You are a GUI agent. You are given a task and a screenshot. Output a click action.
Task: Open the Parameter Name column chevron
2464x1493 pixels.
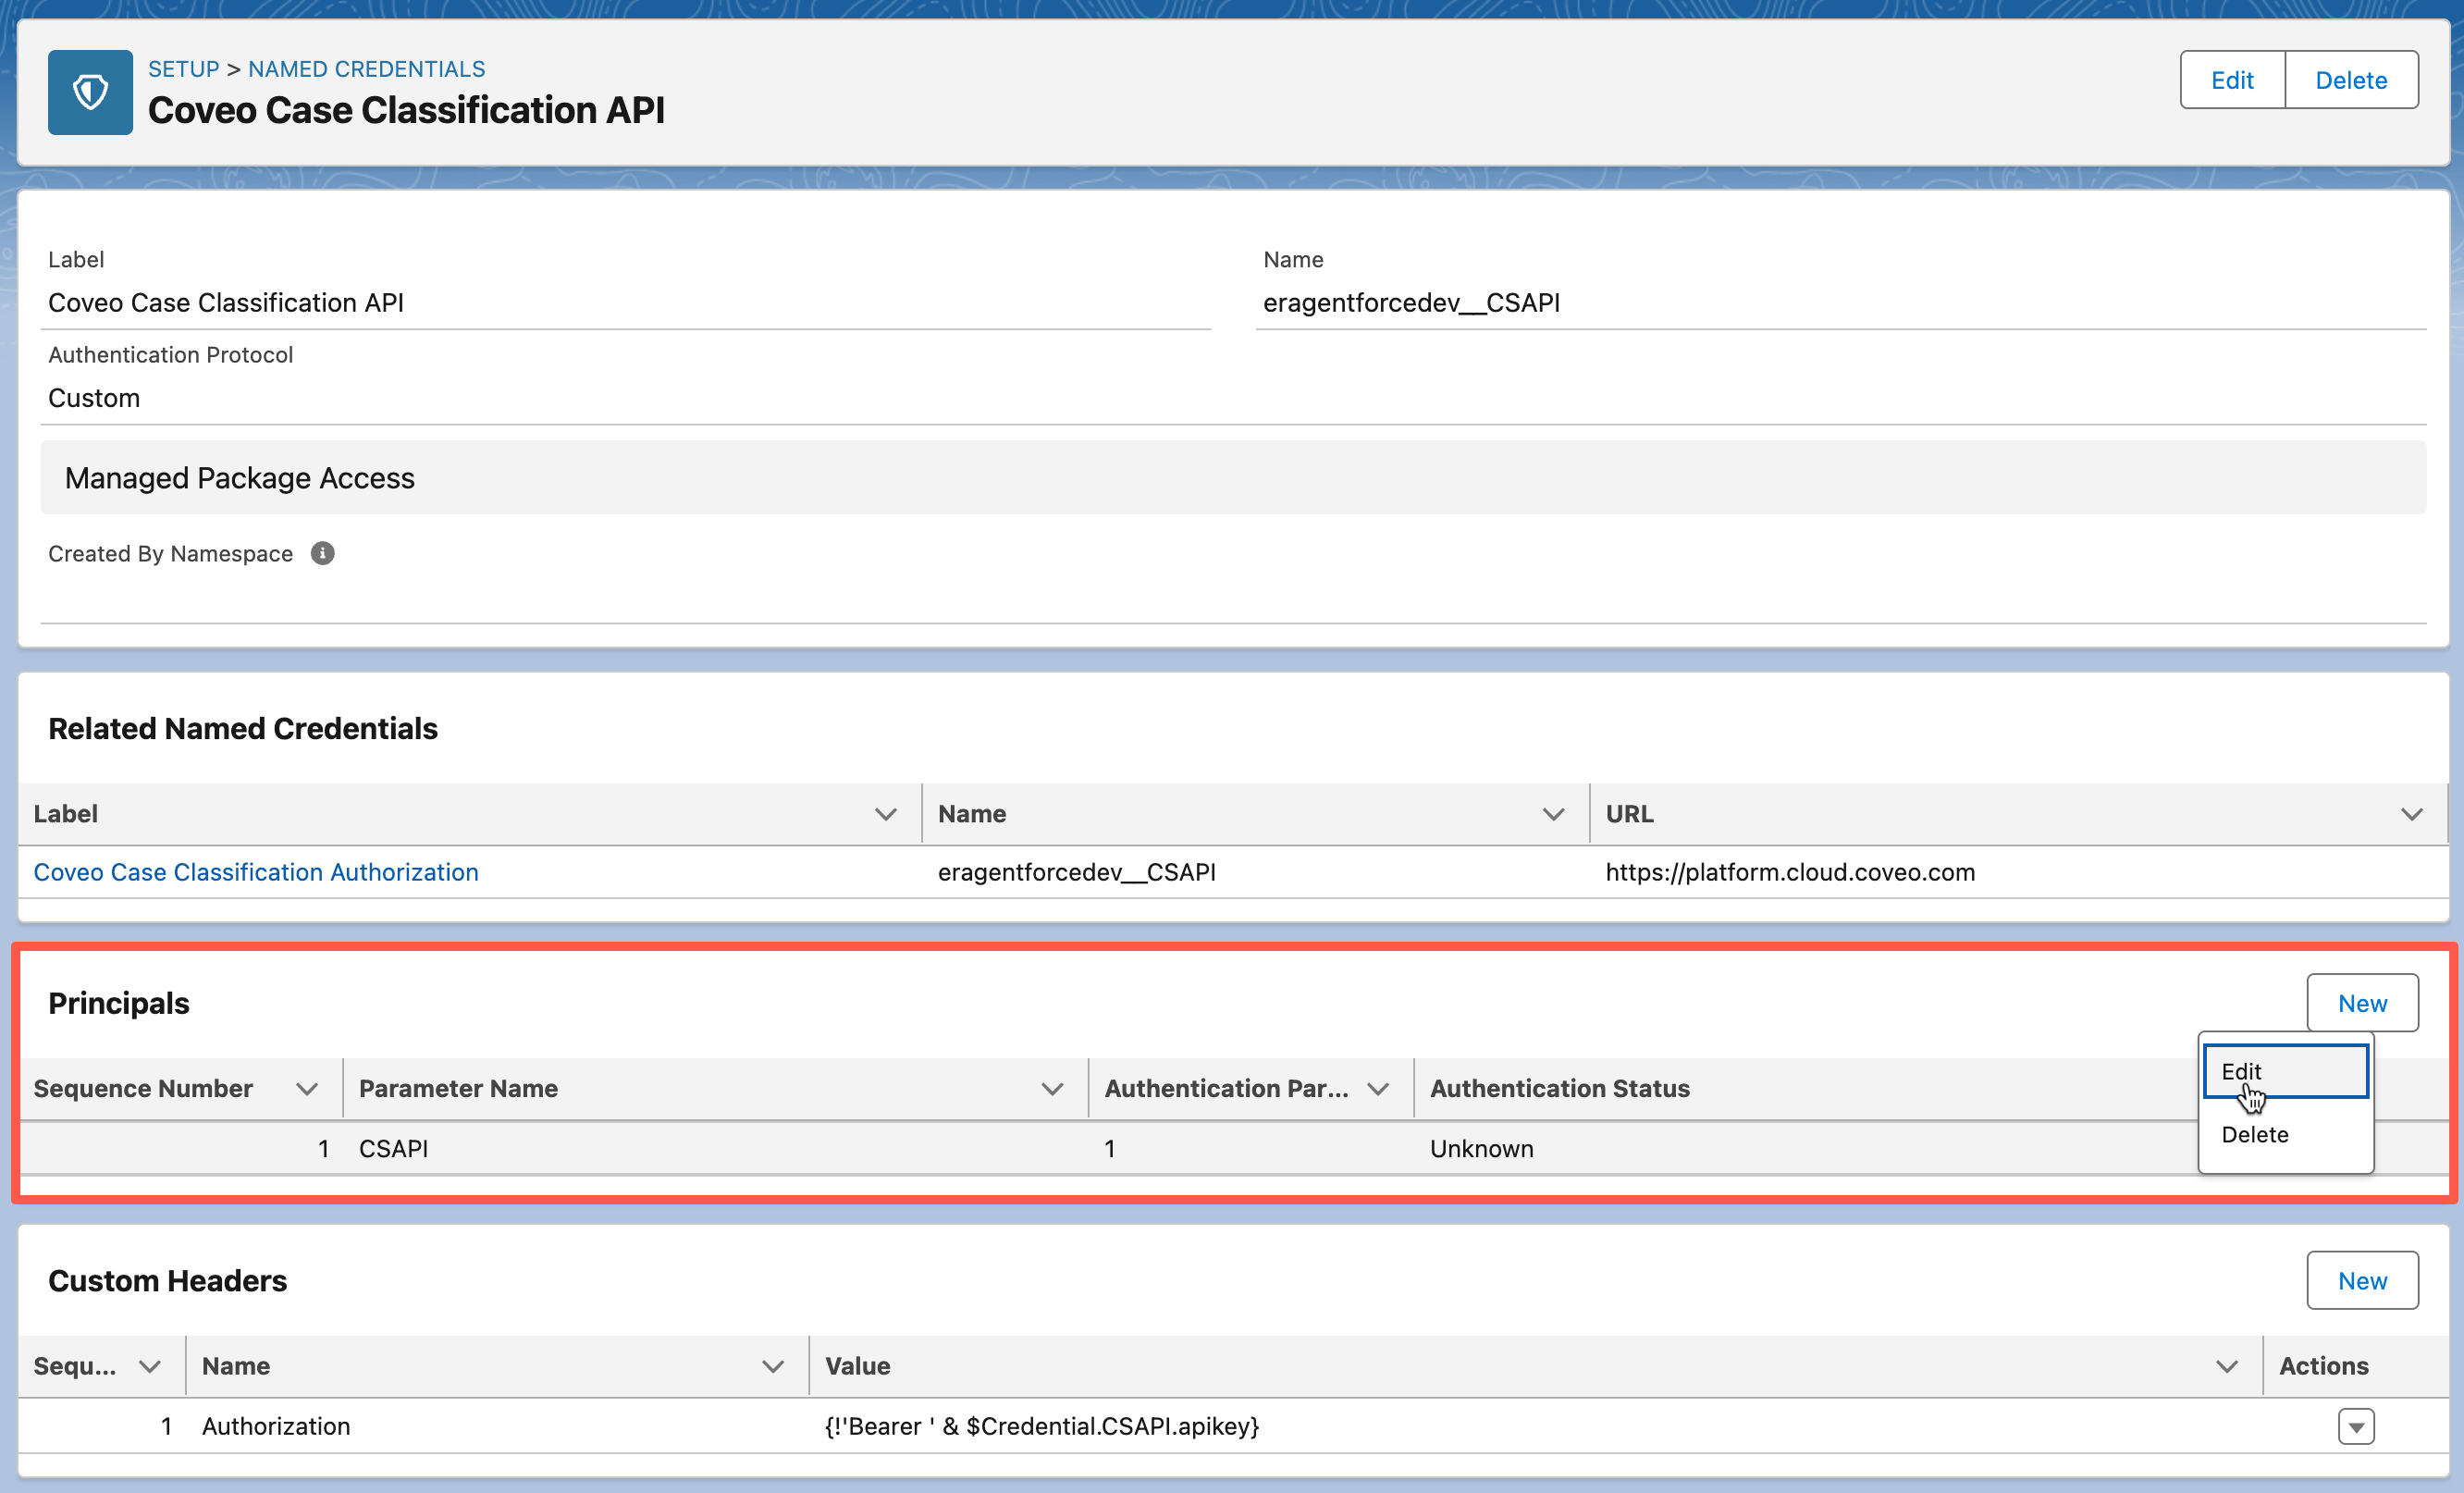click(x=1052, y=1088)
